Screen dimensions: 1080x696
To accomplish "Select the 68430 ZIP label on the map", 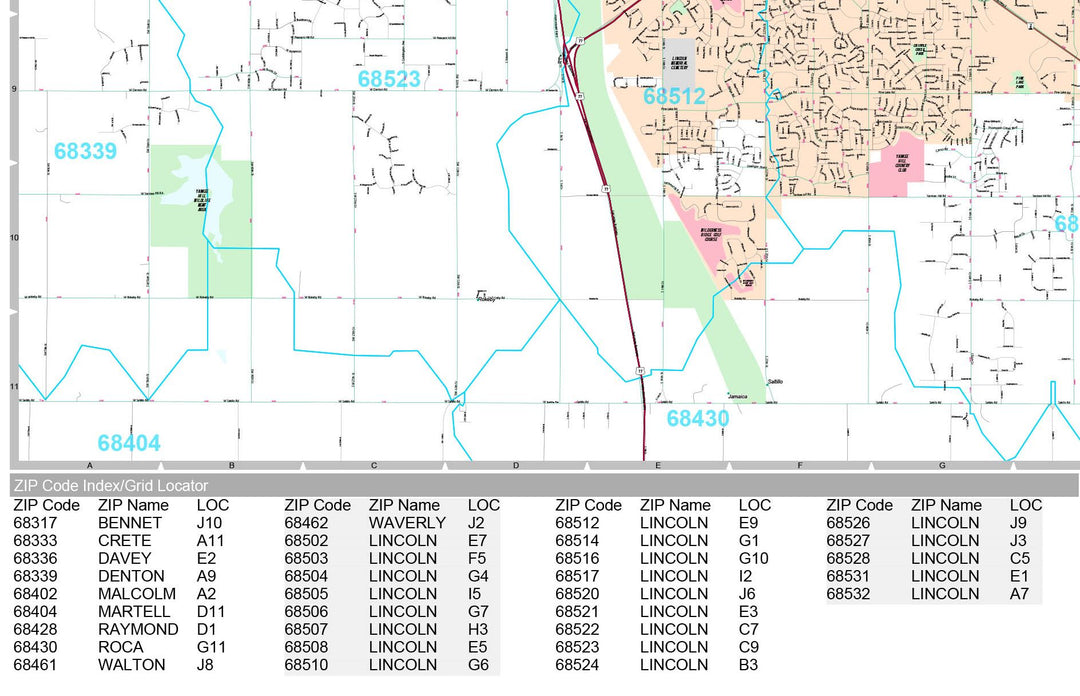I will pyautogui.click(x=698, y=419).
